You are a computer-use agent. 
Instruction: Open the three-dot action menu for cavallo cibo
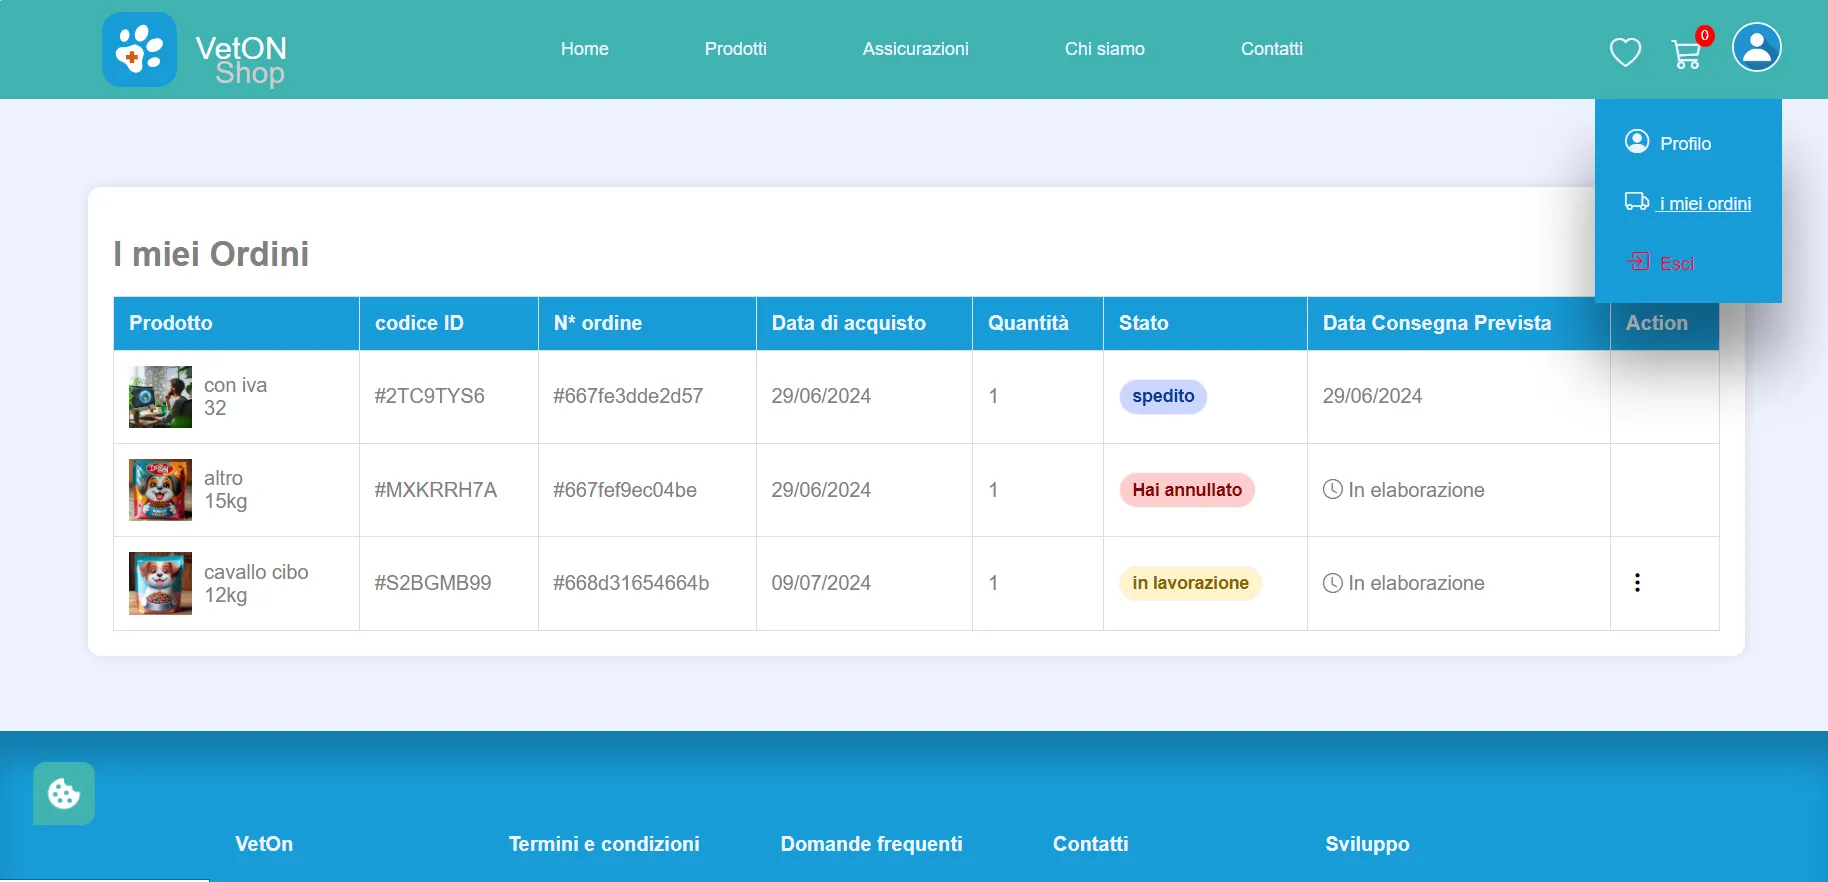click(x=1637, y=583)
